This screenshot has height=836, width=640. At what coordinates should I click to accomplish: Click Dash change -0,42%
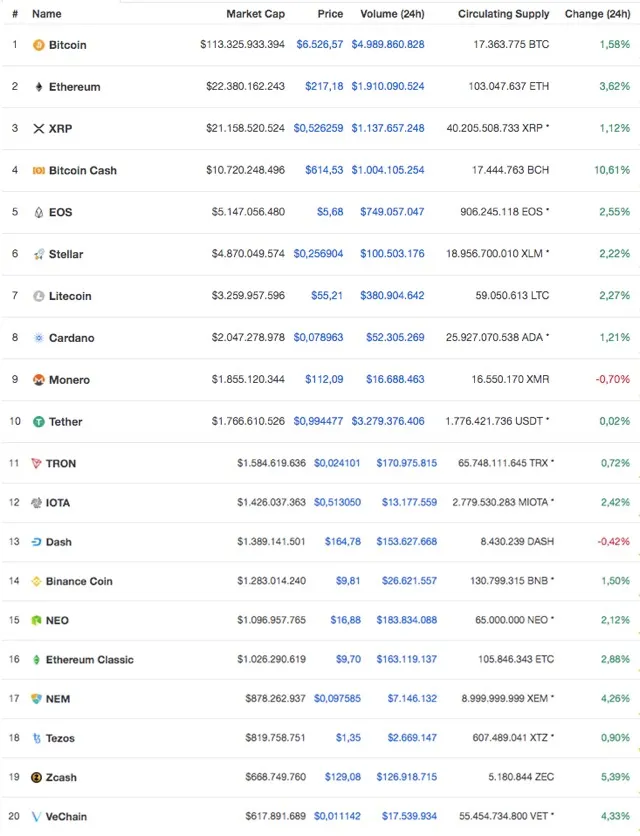tap(613, 542)
